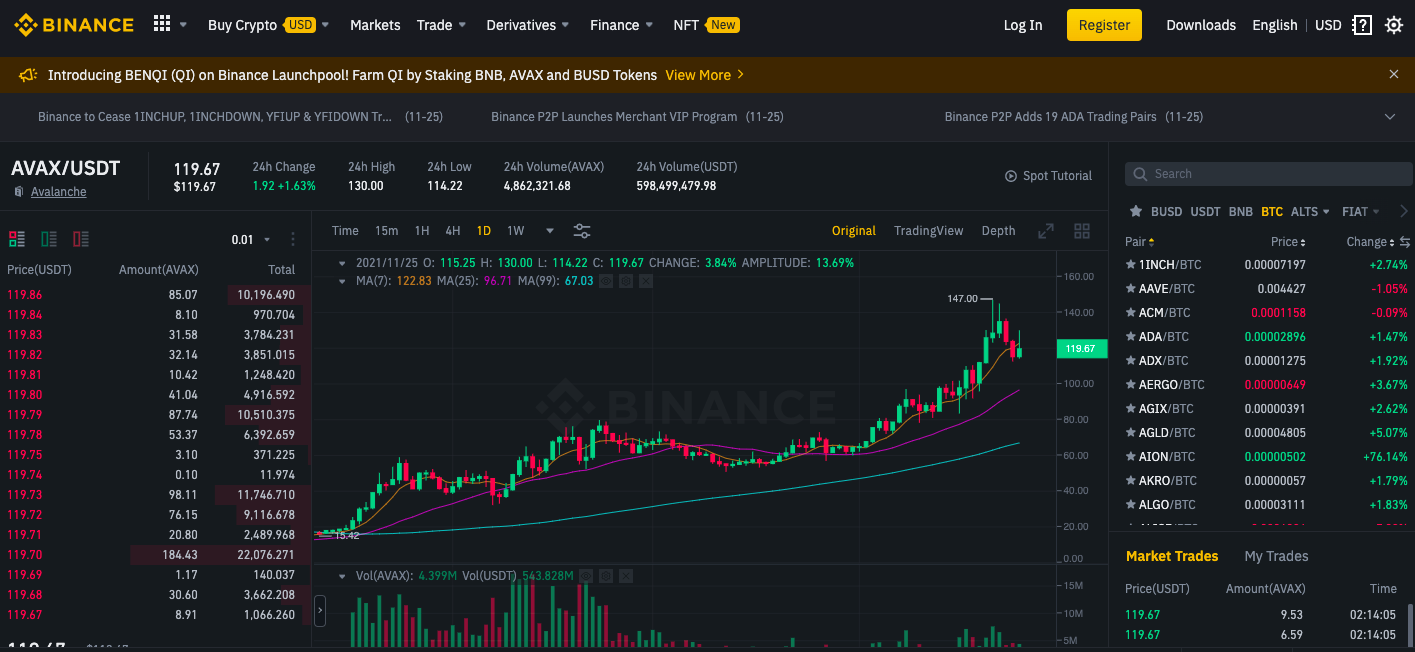The image size is (1415, 652).
Task: Favorite the AION/BTC pair star
Action: point(1131,457)
